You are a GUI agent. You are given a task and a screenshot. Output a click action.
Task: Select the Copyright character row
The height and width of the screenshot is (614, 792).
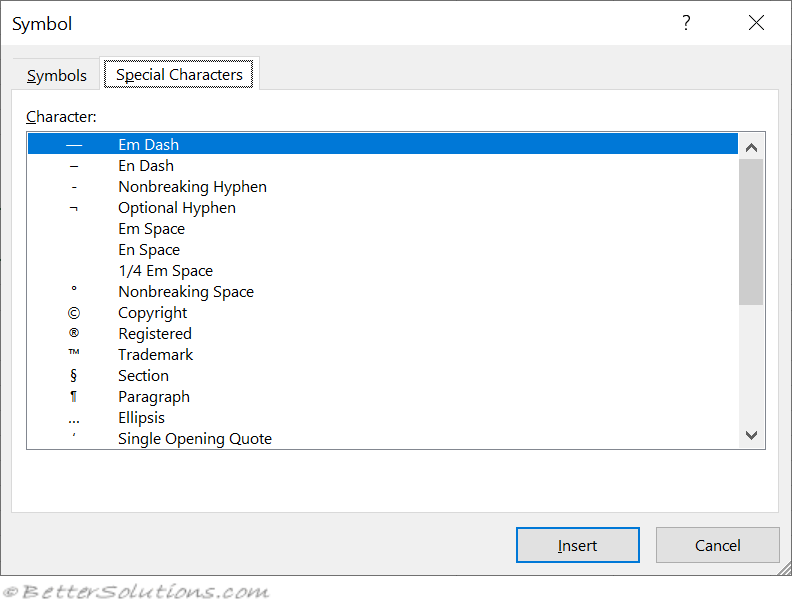(x=383, y=313)
